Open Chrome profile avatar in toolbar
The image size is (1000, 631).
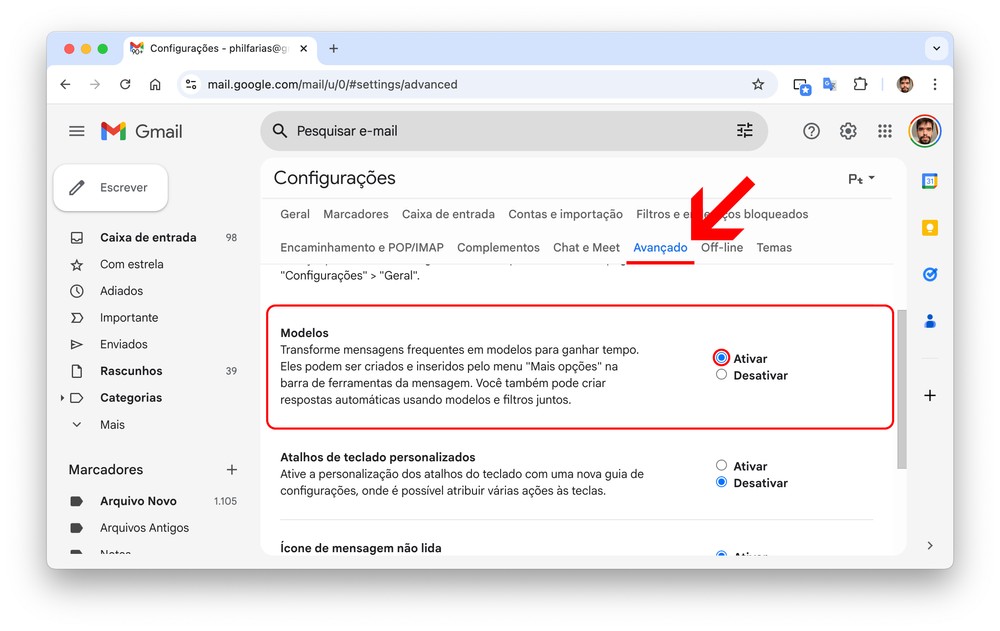904,84
